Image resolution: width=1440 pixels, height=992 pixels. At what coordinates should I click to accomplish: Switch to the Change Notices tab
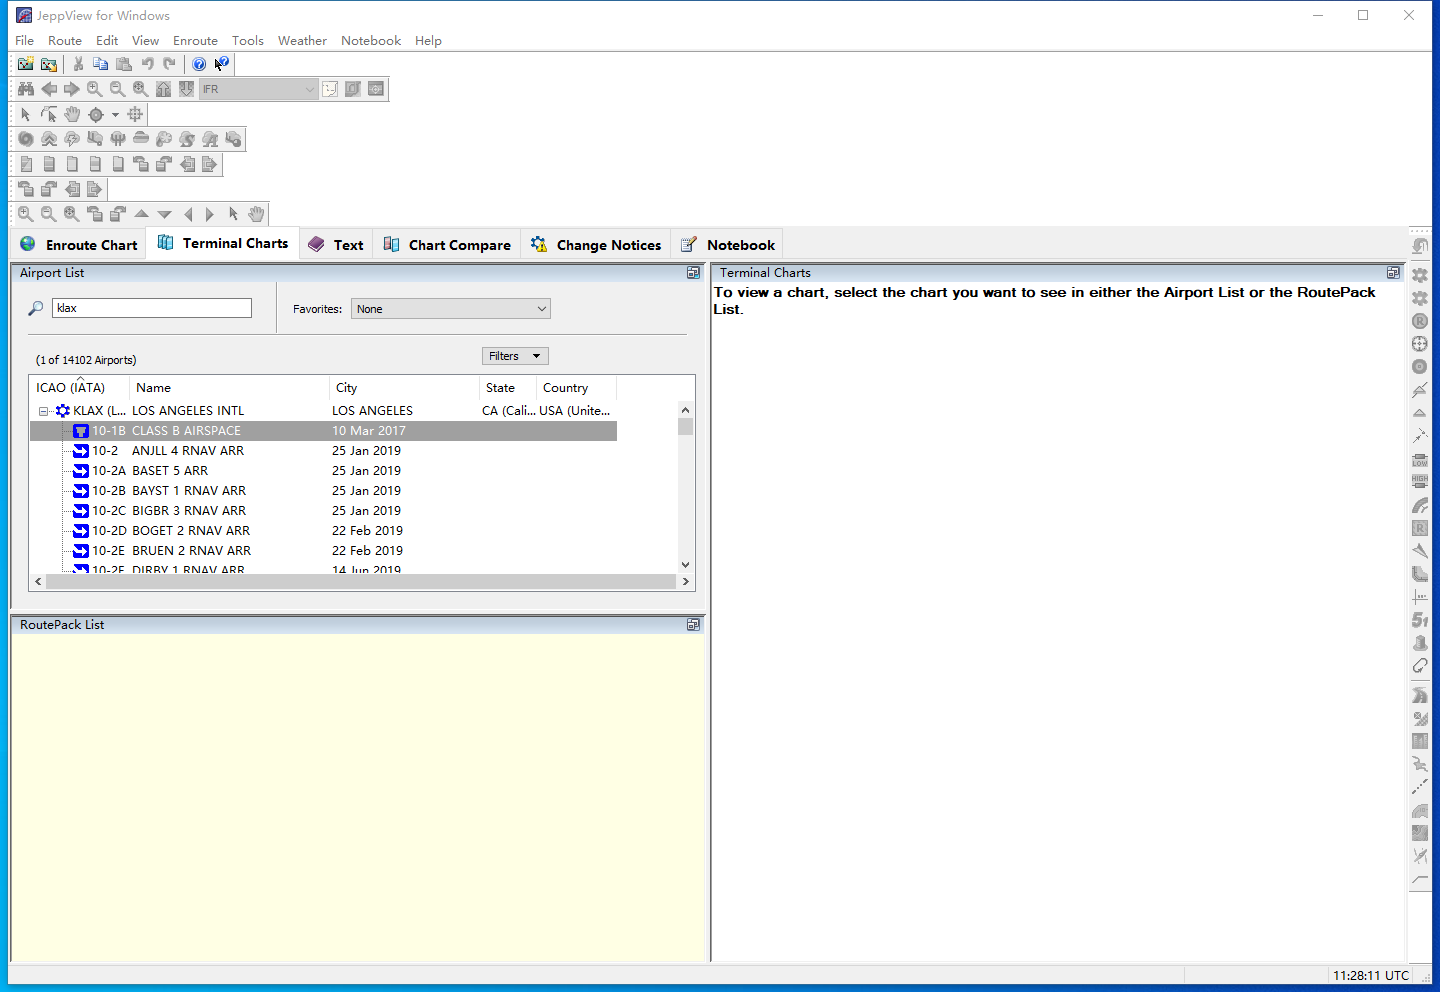[596, 245]
